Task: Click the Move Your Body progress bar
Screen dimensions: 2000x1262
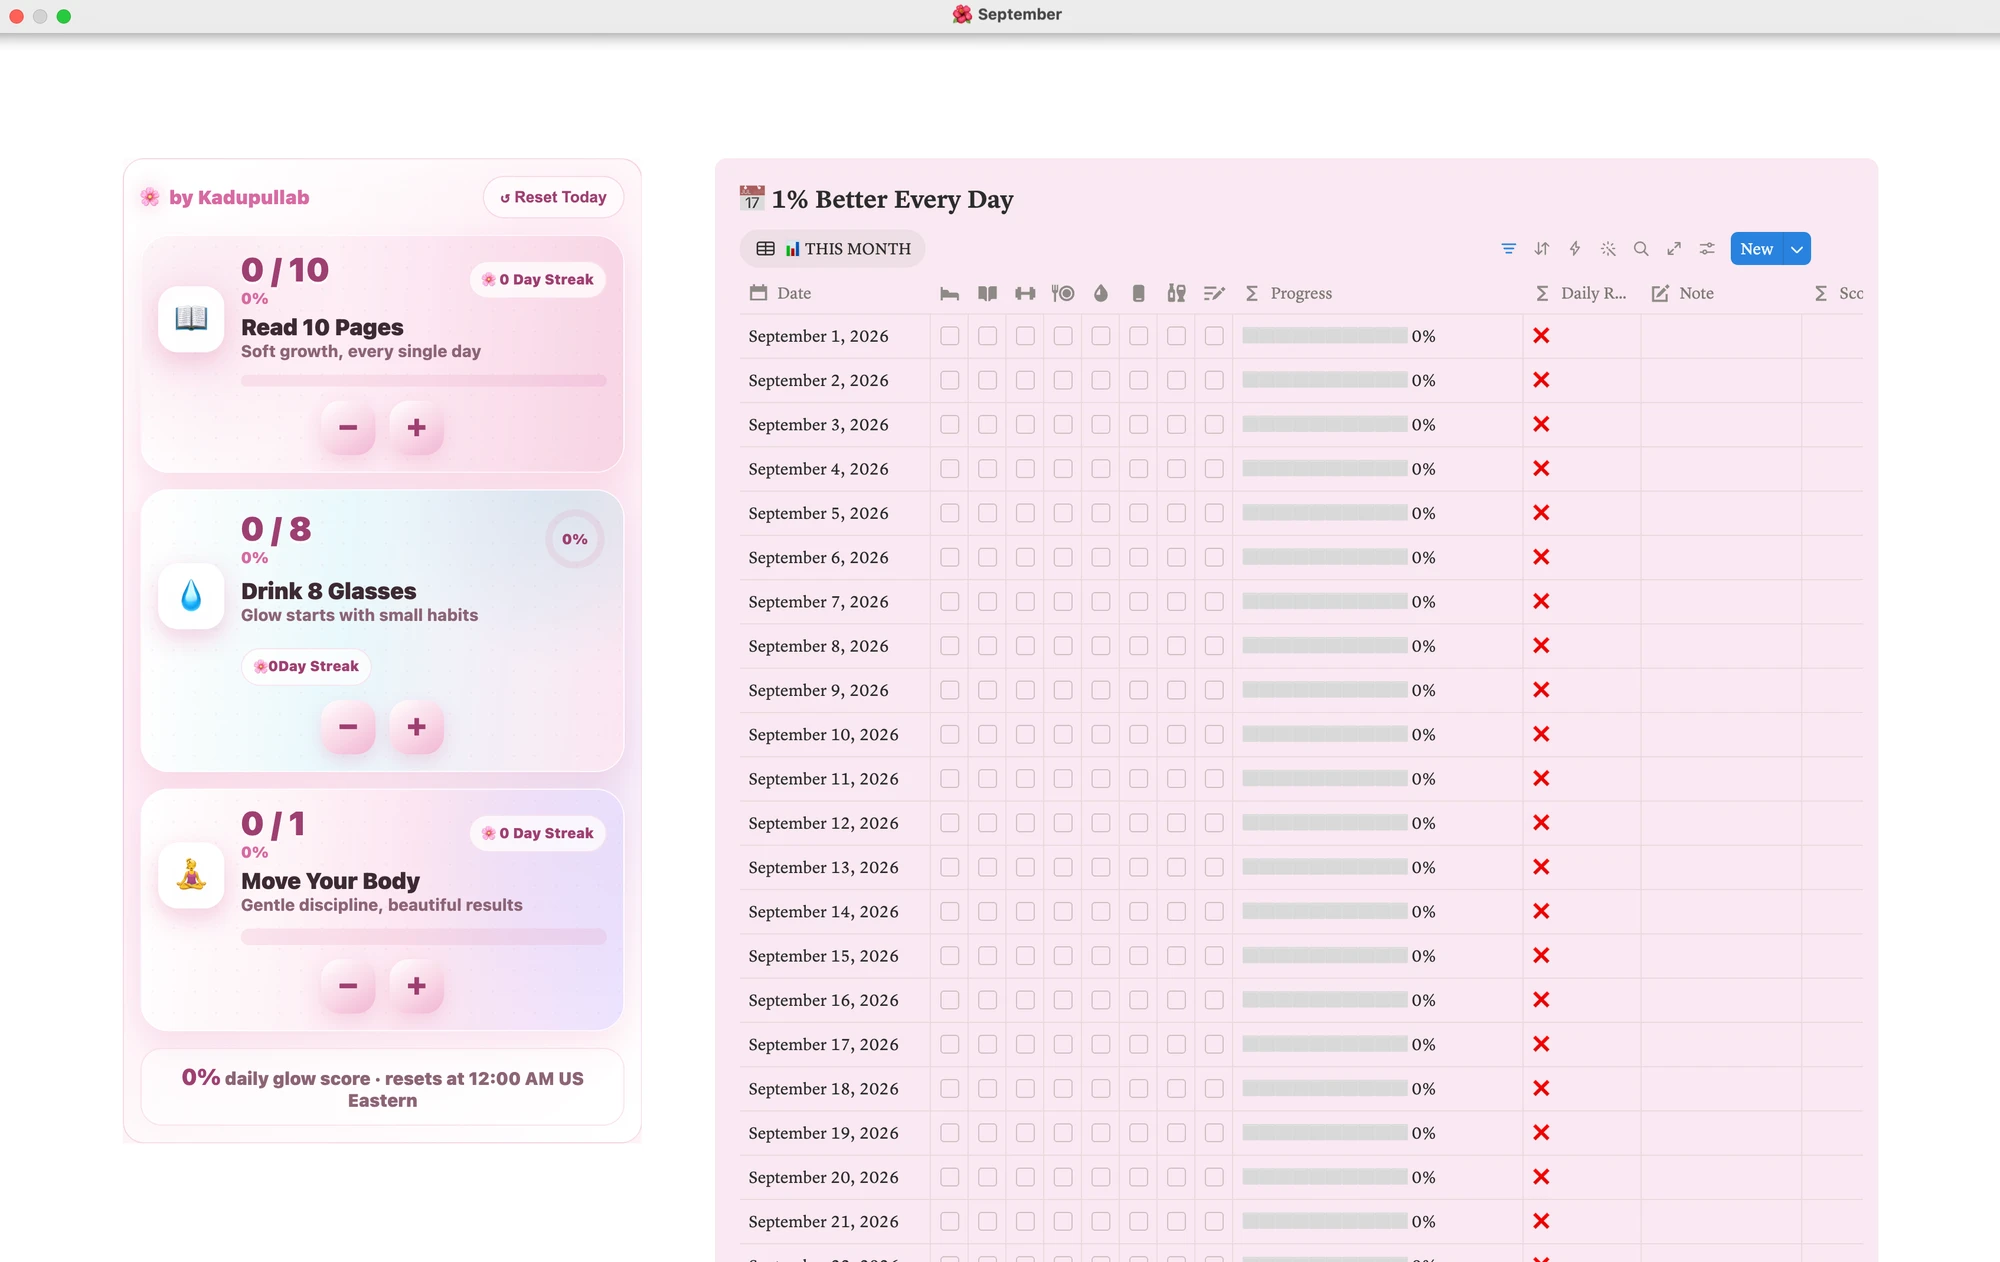Action: click(x=424, y=937)
